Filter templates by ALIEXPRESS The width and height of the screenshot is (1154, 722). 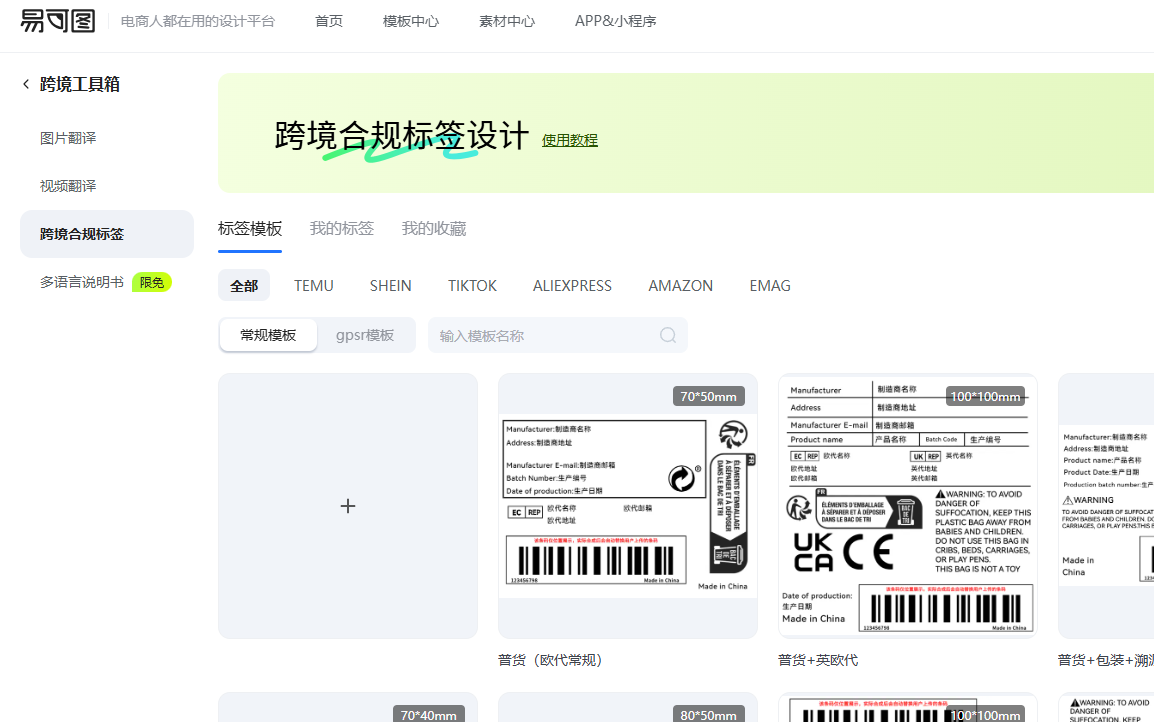[572, 286]
